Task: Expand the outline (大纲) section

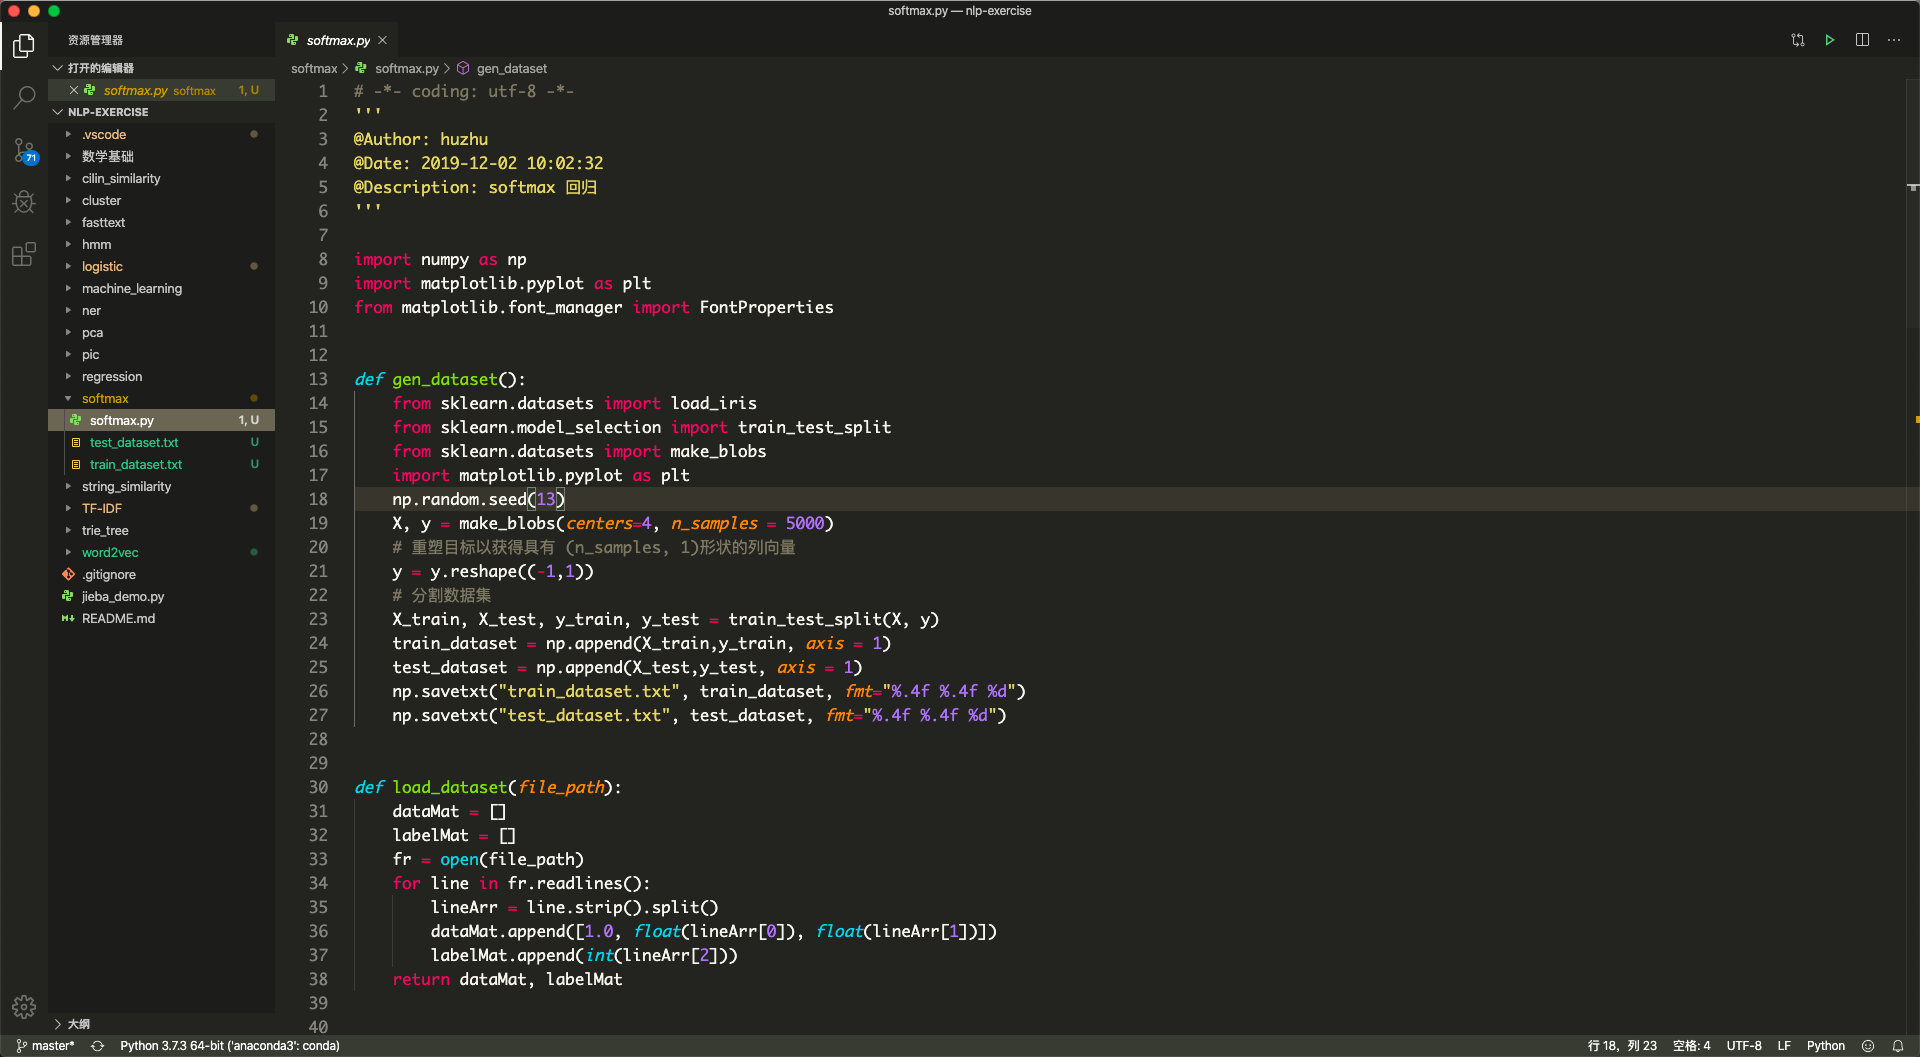Action: click(78, 1024)
